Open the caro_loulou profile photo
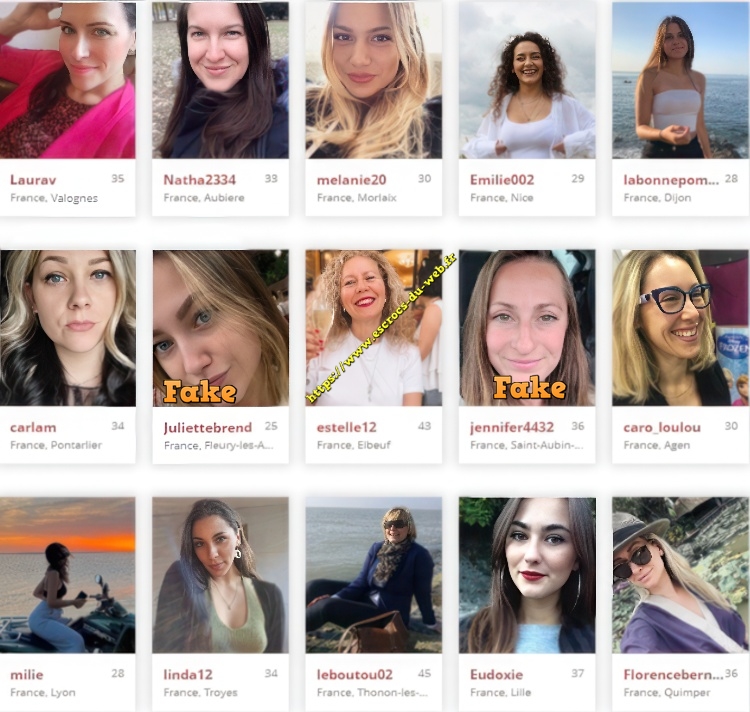The height and width of the screenshot is (712, 750). 681,328
